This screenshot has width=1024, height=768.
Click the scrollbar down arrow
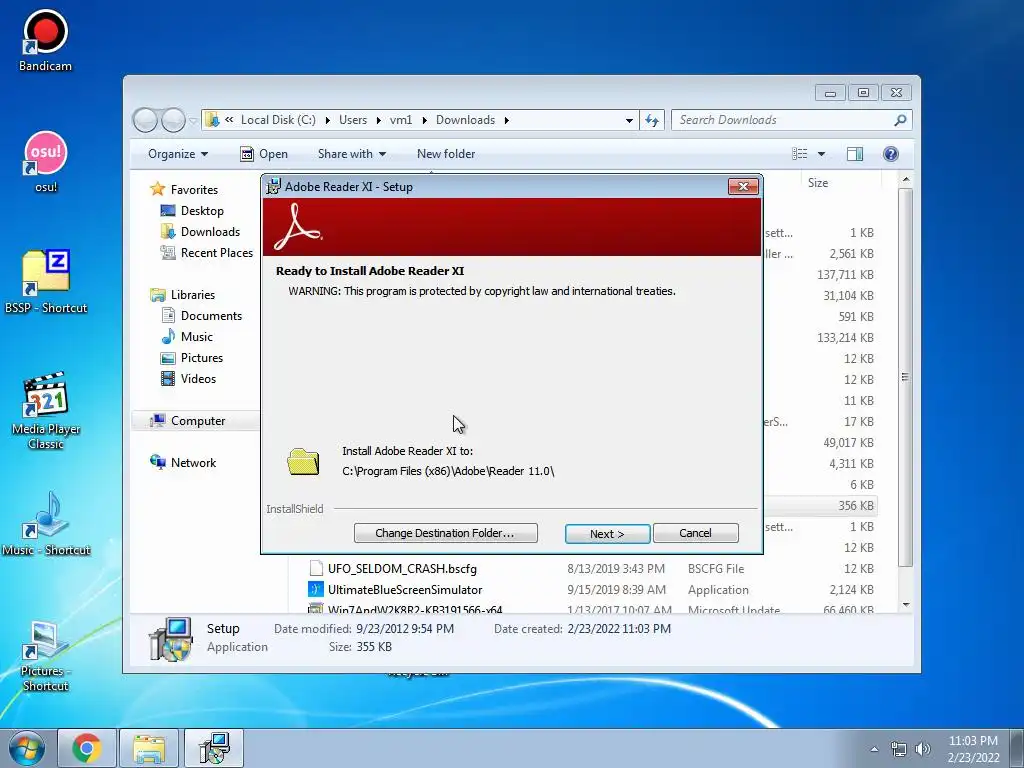[905, 605]
